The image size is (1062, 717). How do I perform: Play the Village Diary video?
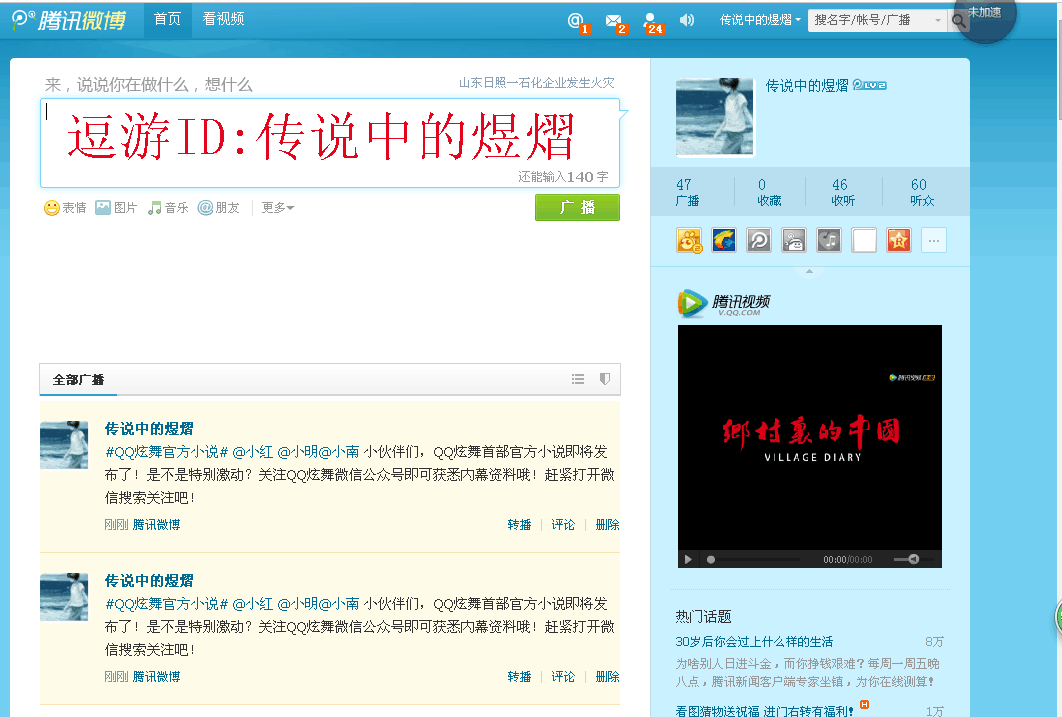click(688, 559)
